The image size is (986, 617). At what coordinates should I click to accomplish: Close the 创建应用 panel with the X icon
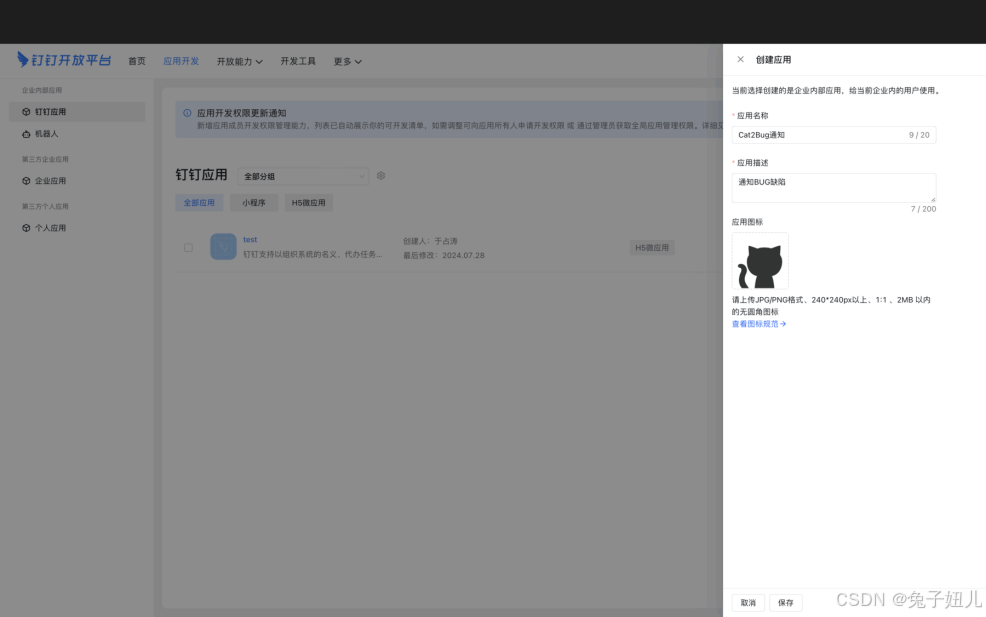pyautogui.click(x=739, y=58)
